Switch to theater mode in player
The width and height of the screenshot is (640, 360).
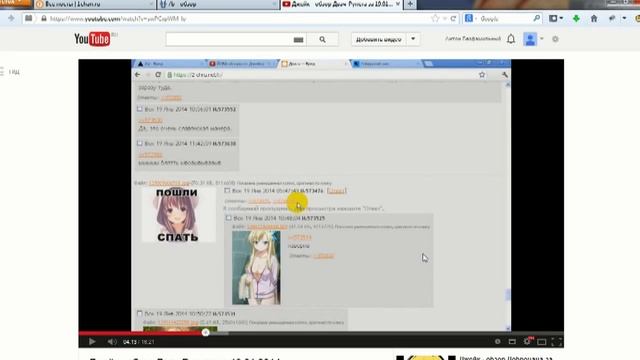tap(542, 342)
